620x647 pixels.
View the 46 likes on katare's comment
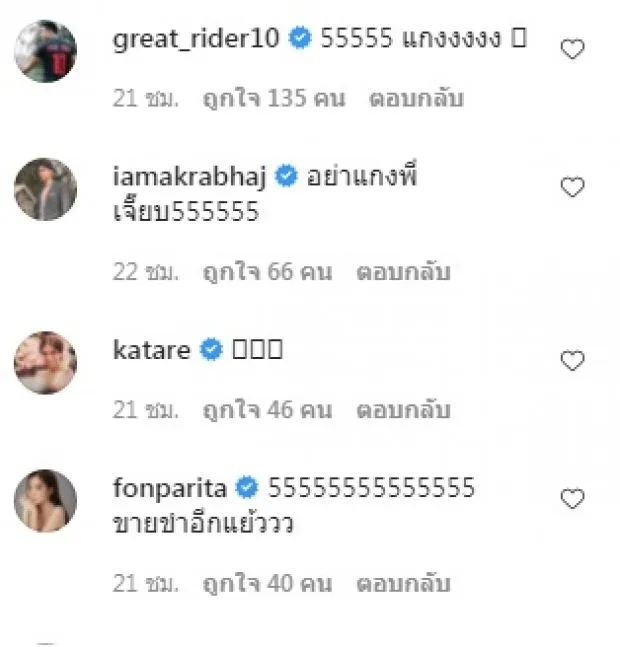[x=267, y=410]
